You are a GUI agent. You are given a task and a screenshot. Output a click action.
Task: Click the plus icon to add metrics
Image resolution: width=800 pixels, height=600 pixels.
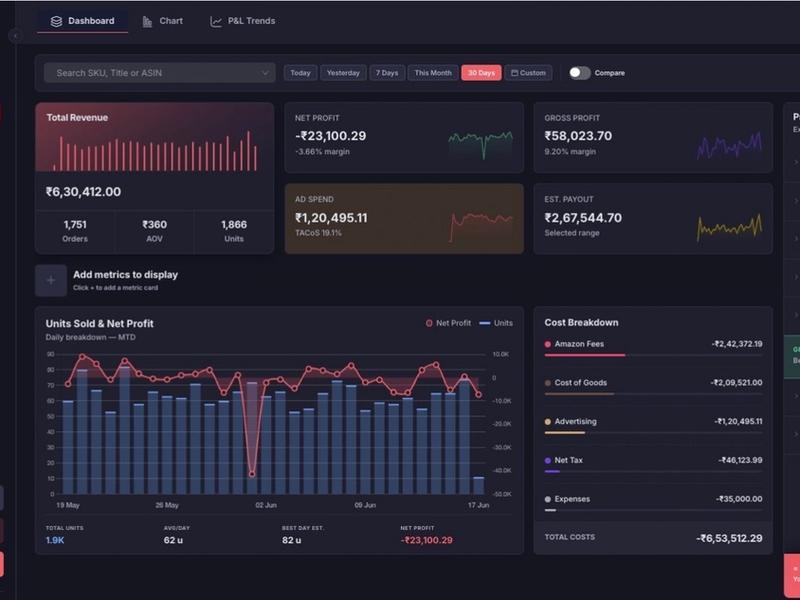pos(51,280)
